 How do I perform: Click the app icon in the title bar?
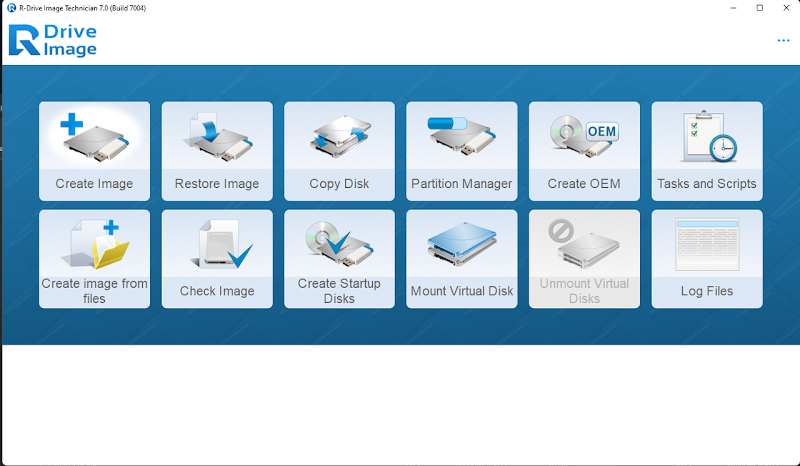pos(11,8)
